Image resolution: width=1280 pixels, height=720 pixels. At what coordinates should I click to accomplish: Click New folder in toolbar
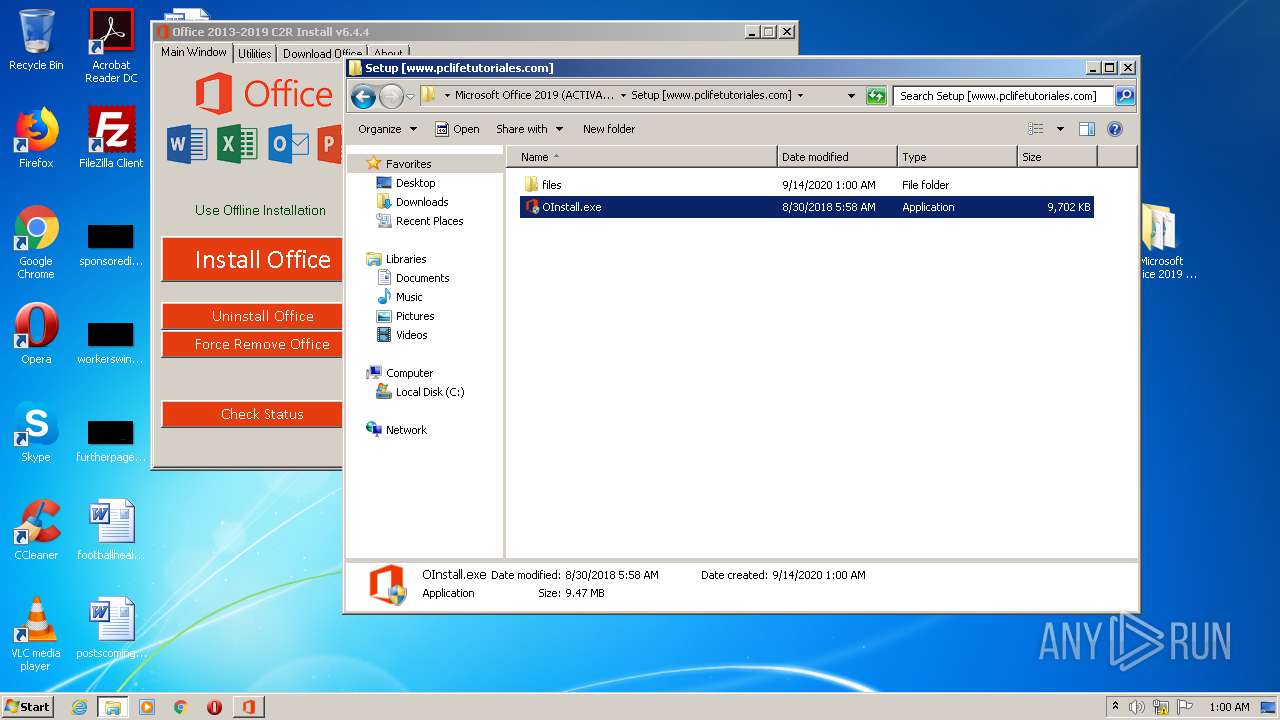tap(609, 129)
